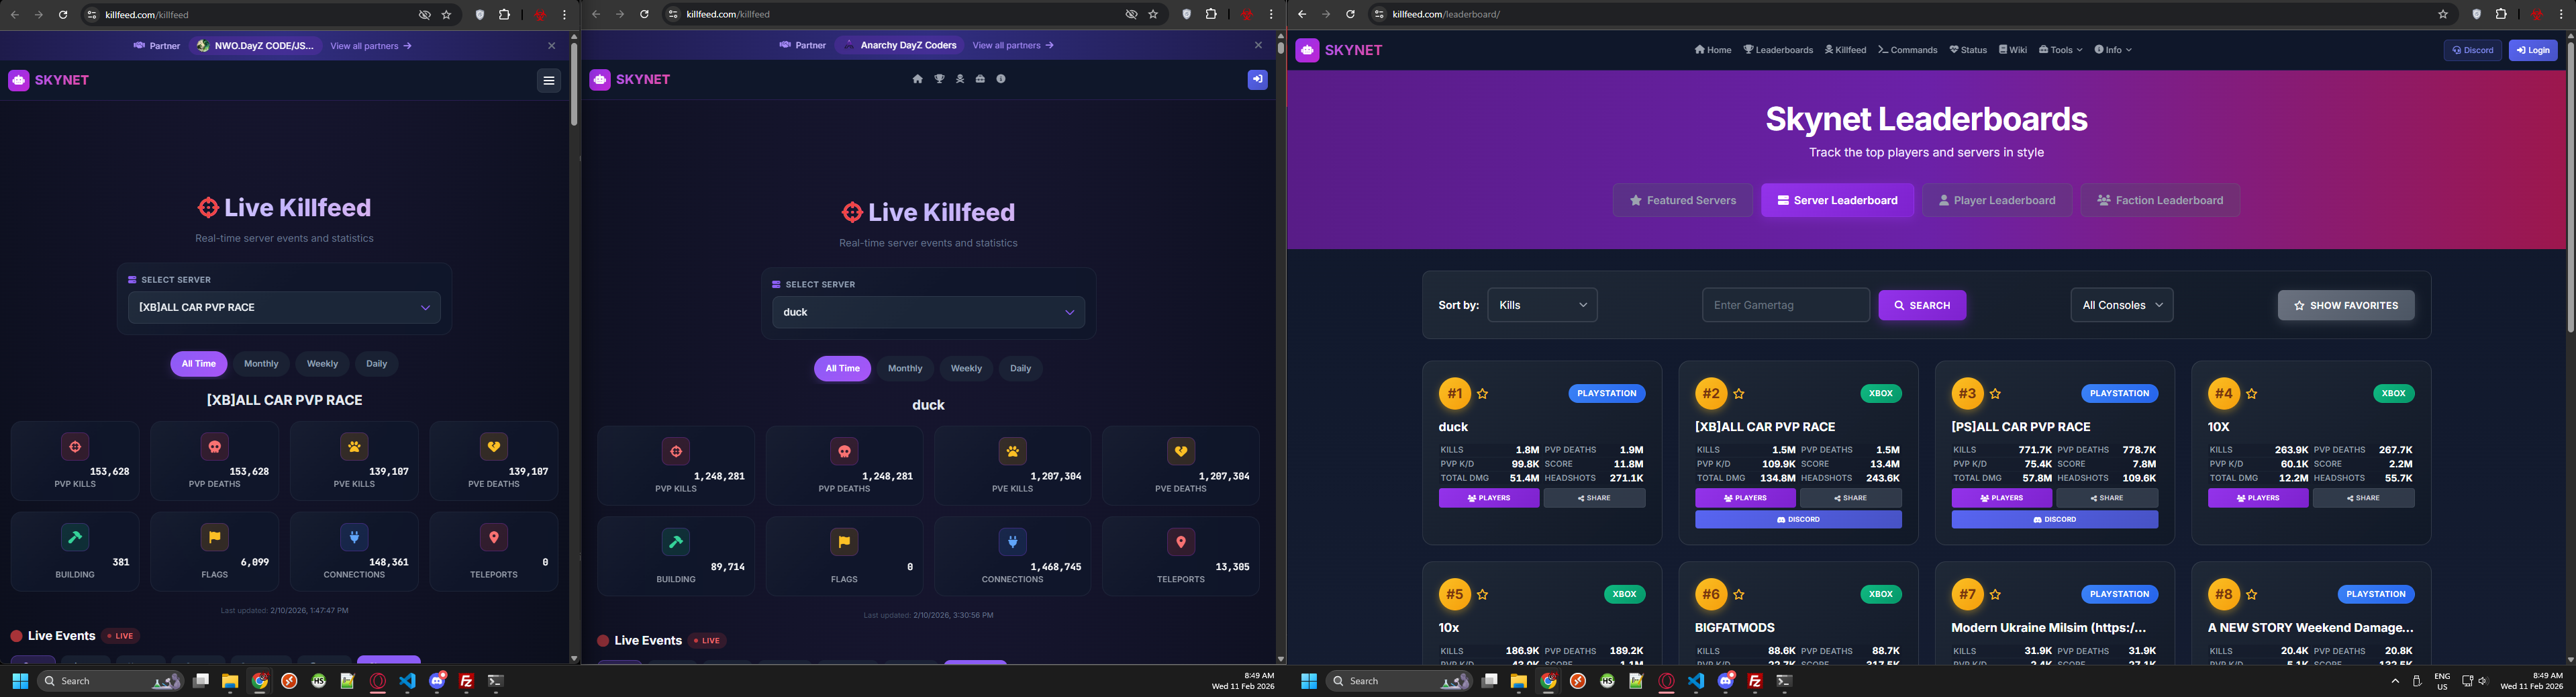The height and width of the screenshot is (697, 2576).
Task: Click the Enter Gamertag search field
Action: (x=1786, y=305)
